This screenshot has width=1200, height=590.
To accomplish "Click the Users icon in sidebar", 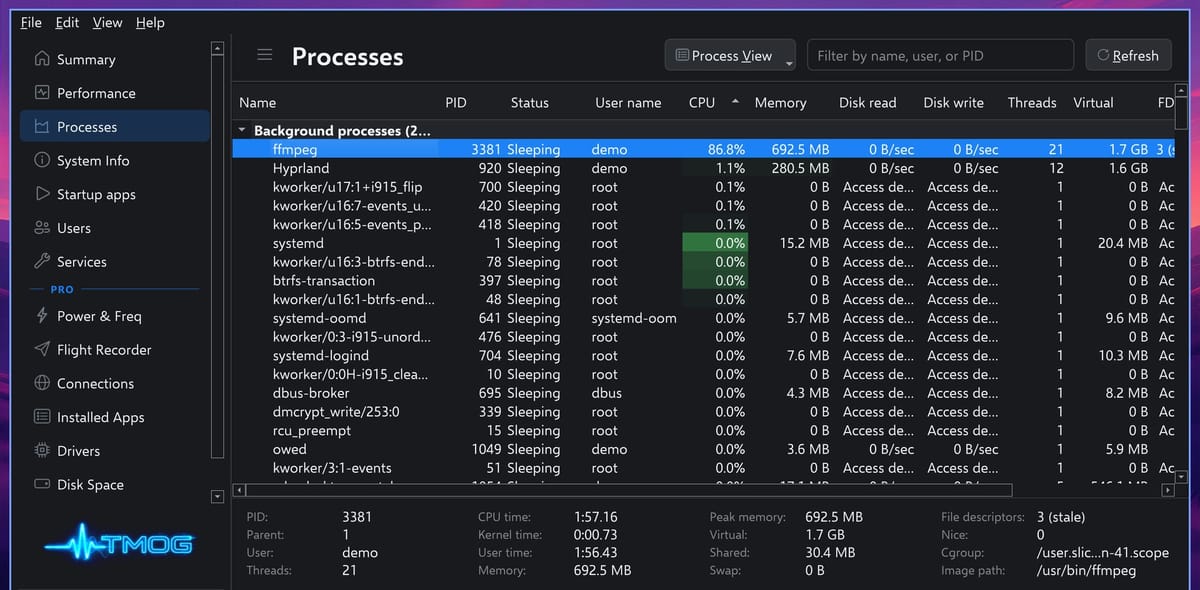I will pos(42,228).
